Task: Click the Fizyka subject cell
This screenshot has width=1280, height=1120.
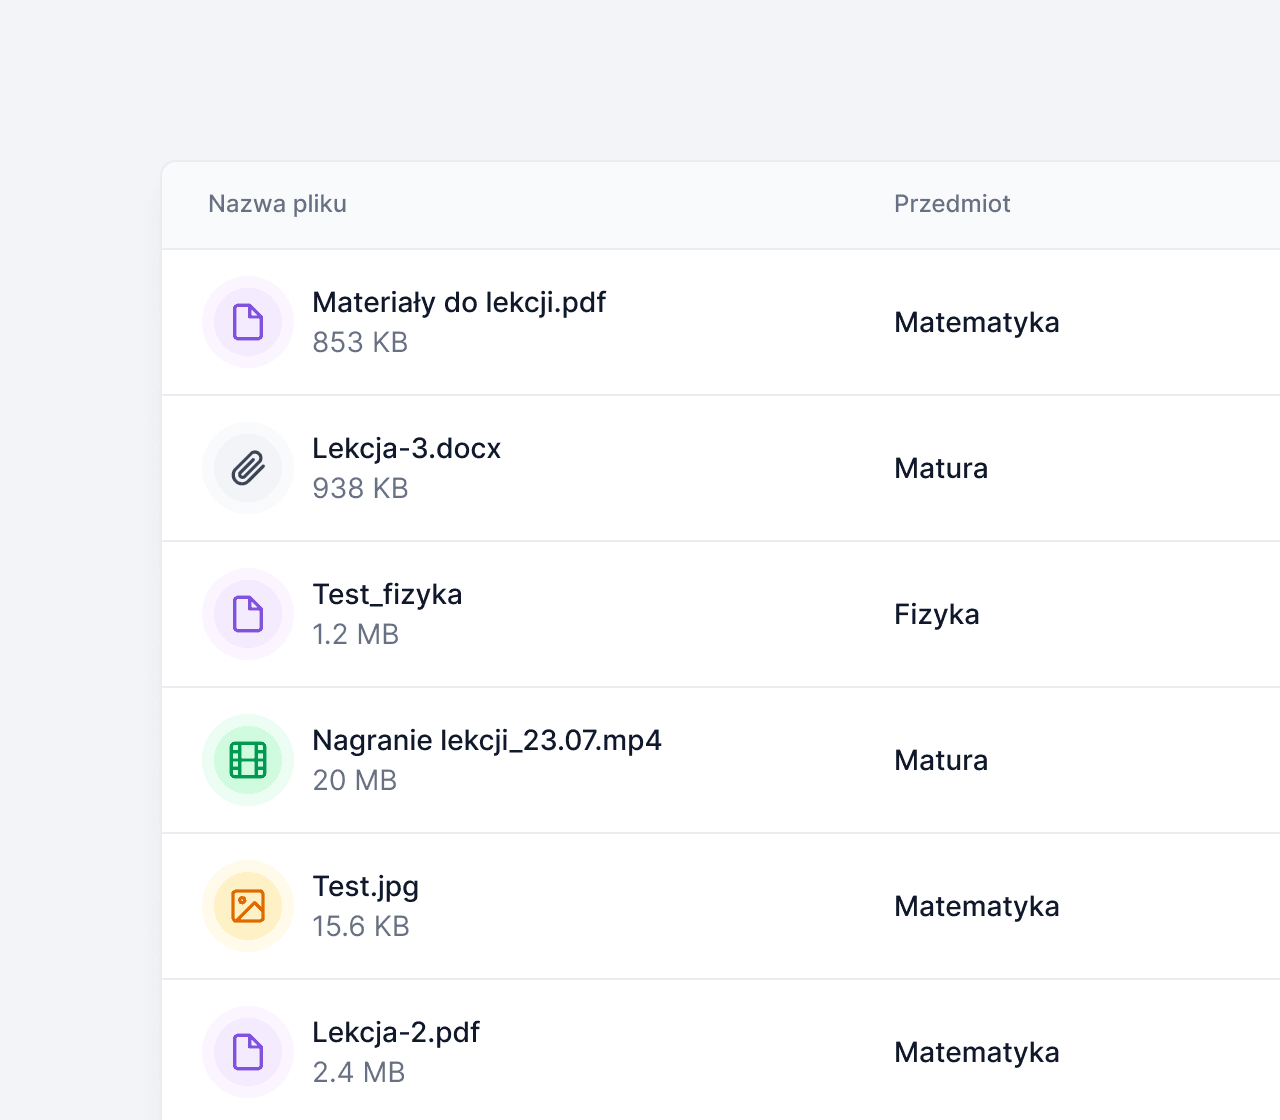Action: coord(936,614)
